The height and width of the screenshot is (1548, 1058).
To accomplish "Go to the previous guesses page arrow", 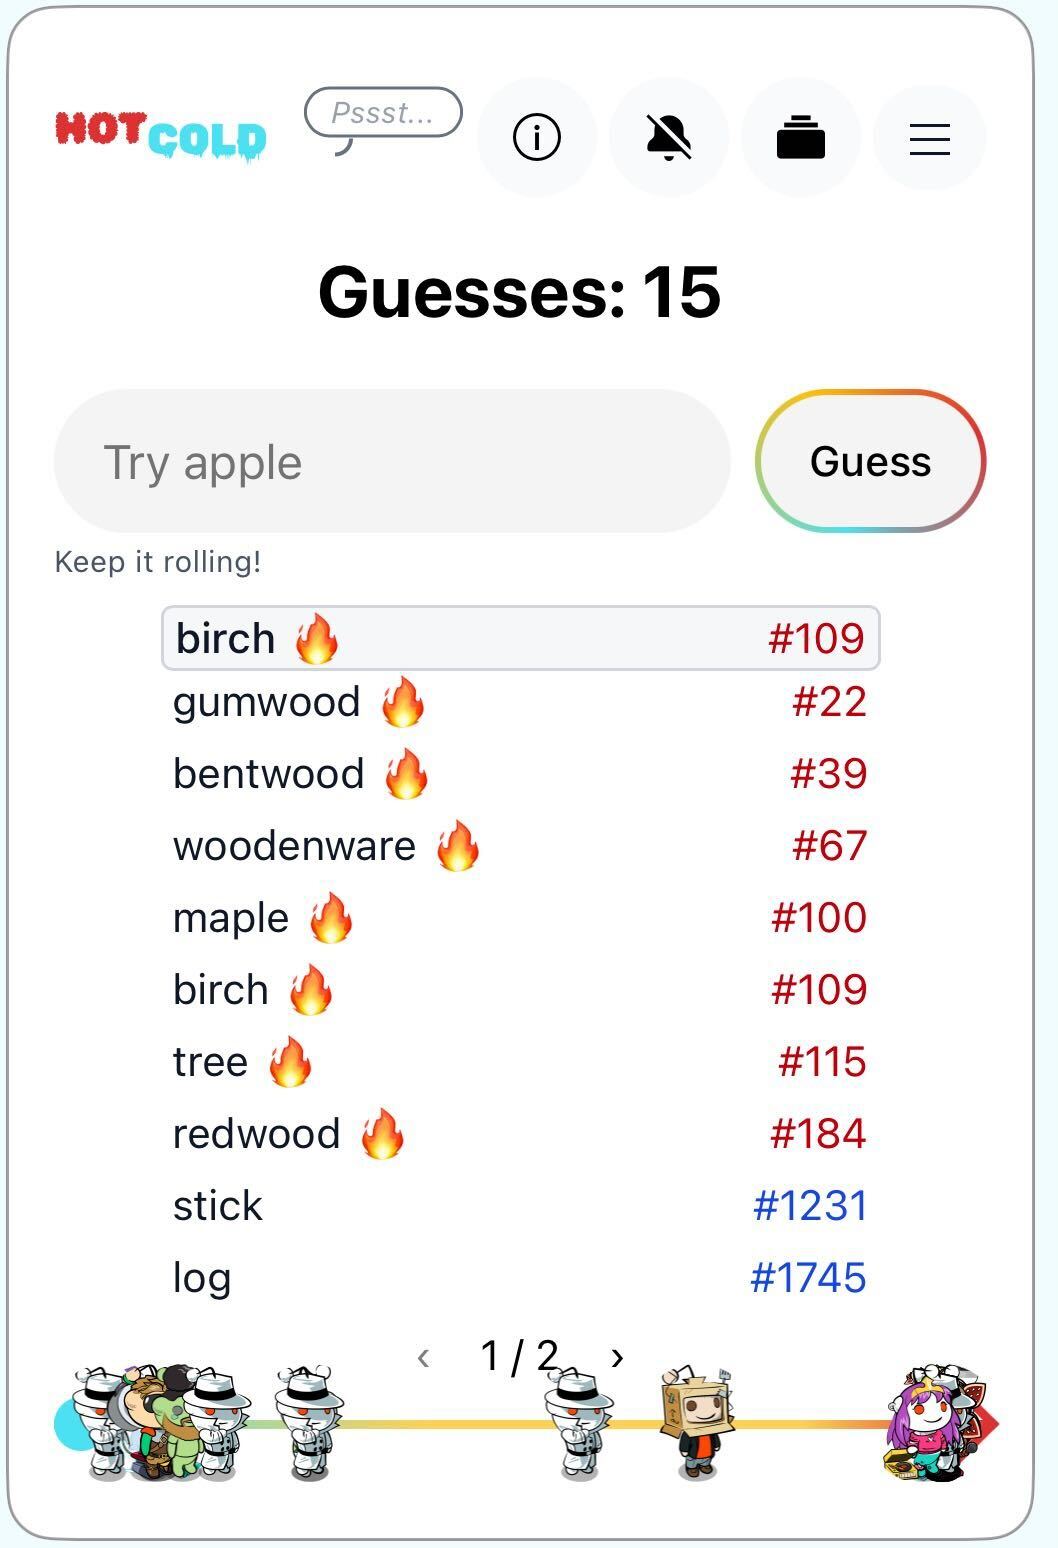I will (424, 1357).
